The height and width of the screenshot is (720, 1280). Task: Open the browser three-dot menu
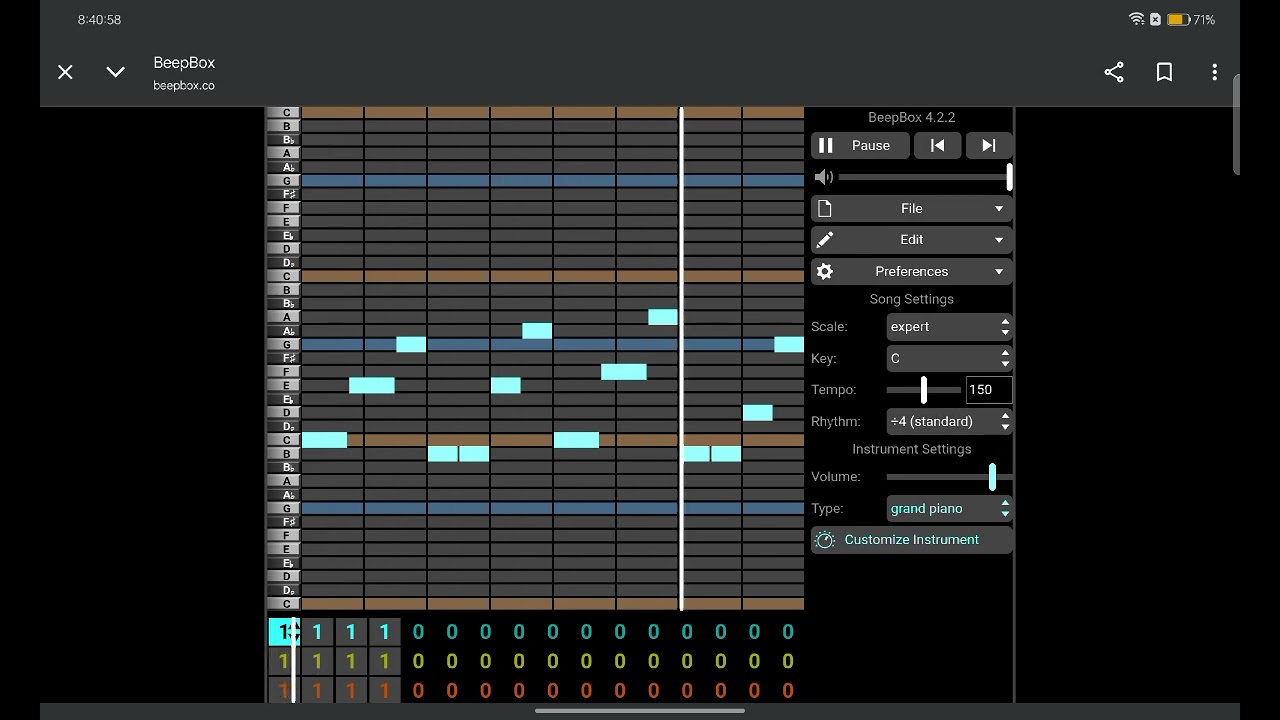tap(1214, 72)
